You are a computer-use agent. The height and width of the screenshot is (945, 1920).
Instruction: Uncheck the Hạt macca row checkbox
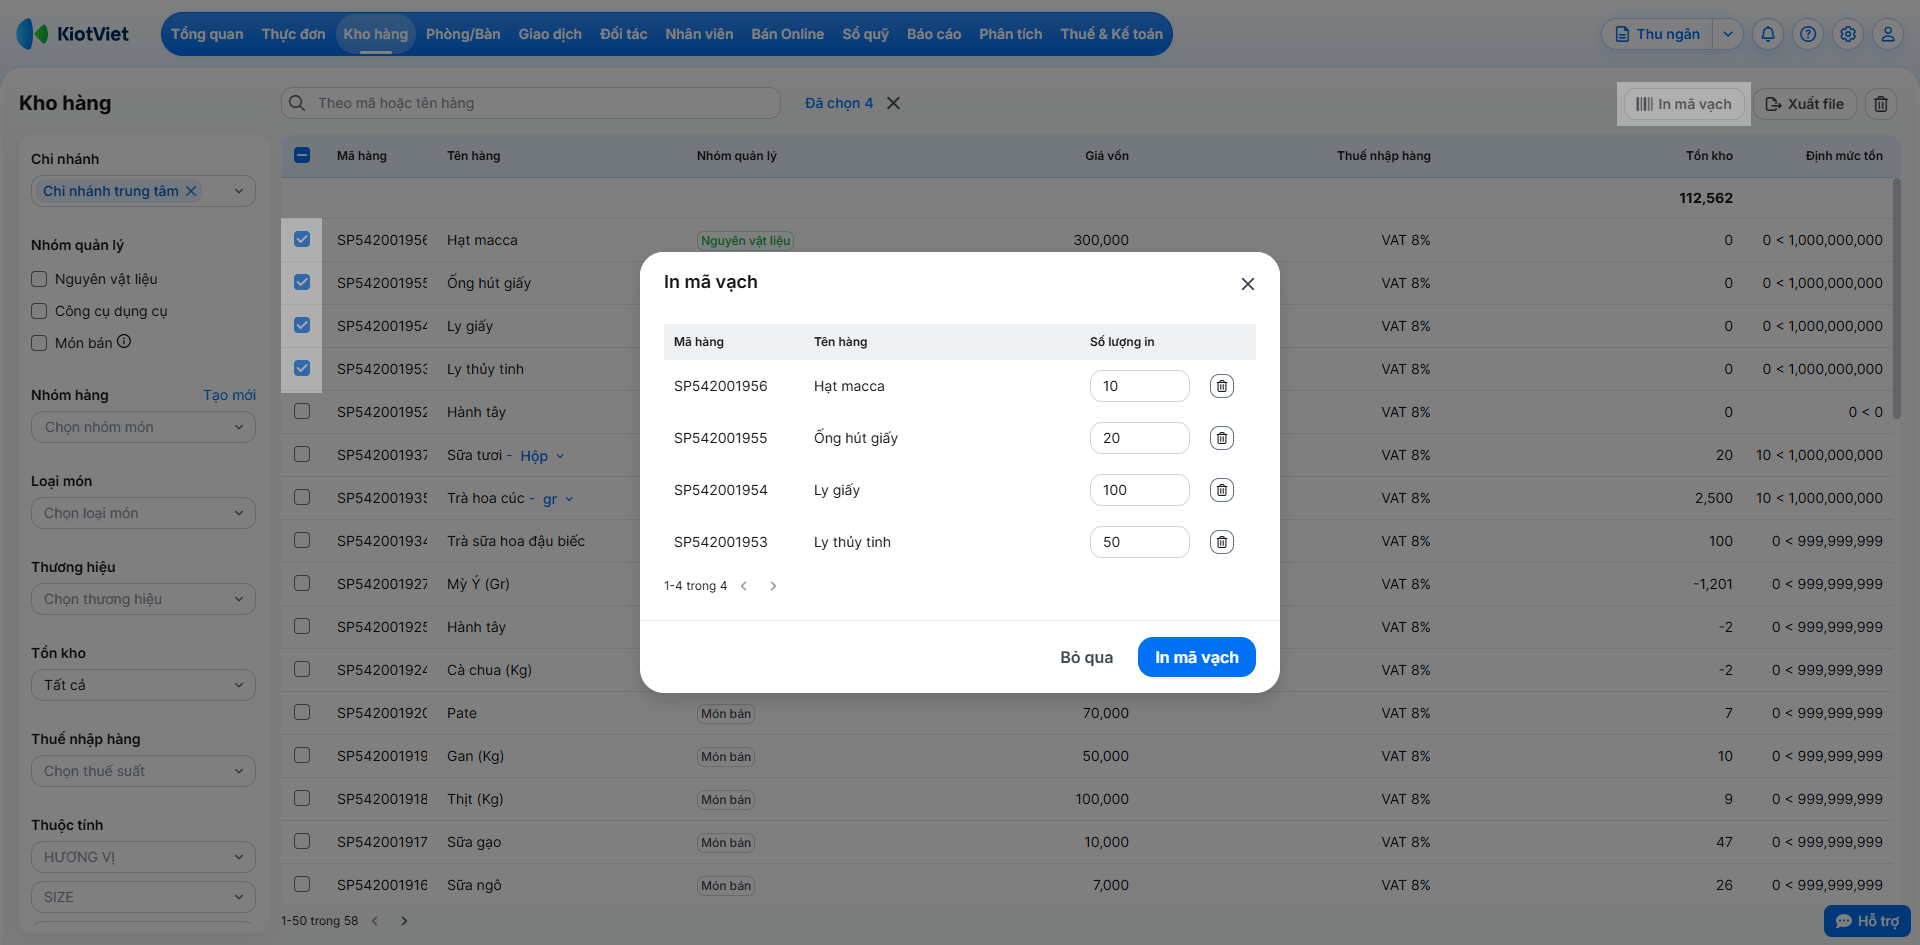tap(302, 239)
